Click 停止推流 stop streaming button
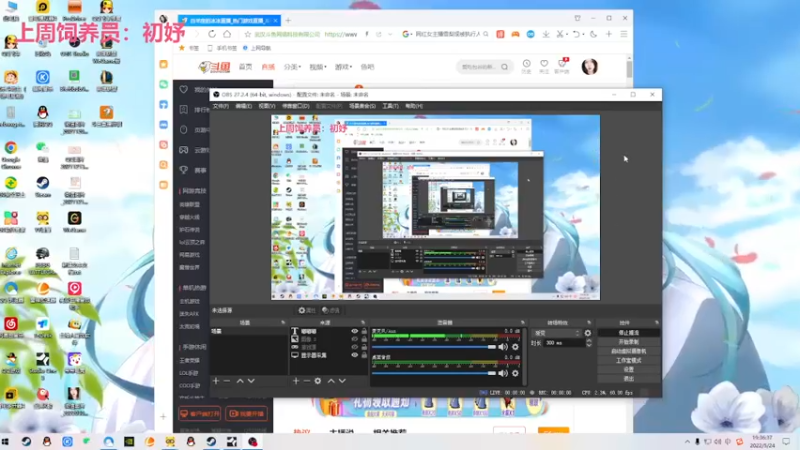The width and height of the screenshot is (800, 450). click(629, 333)
